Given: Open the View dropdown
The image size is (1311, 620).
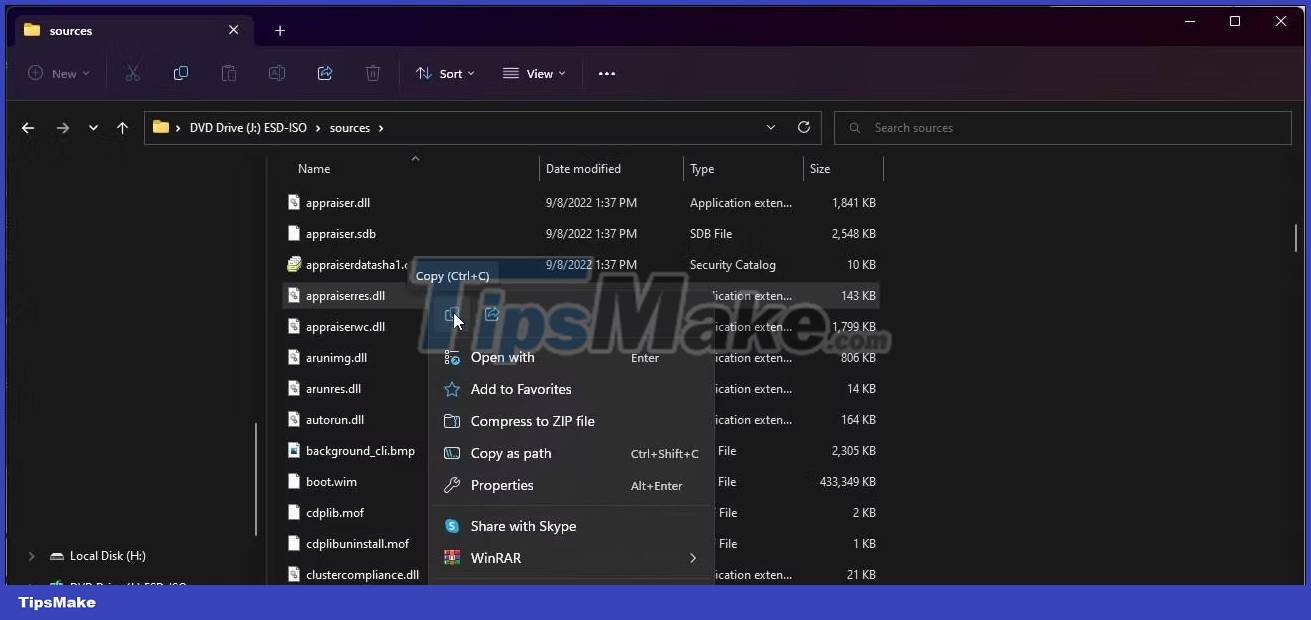Looking at the screenshot, I should click(535, 73).
